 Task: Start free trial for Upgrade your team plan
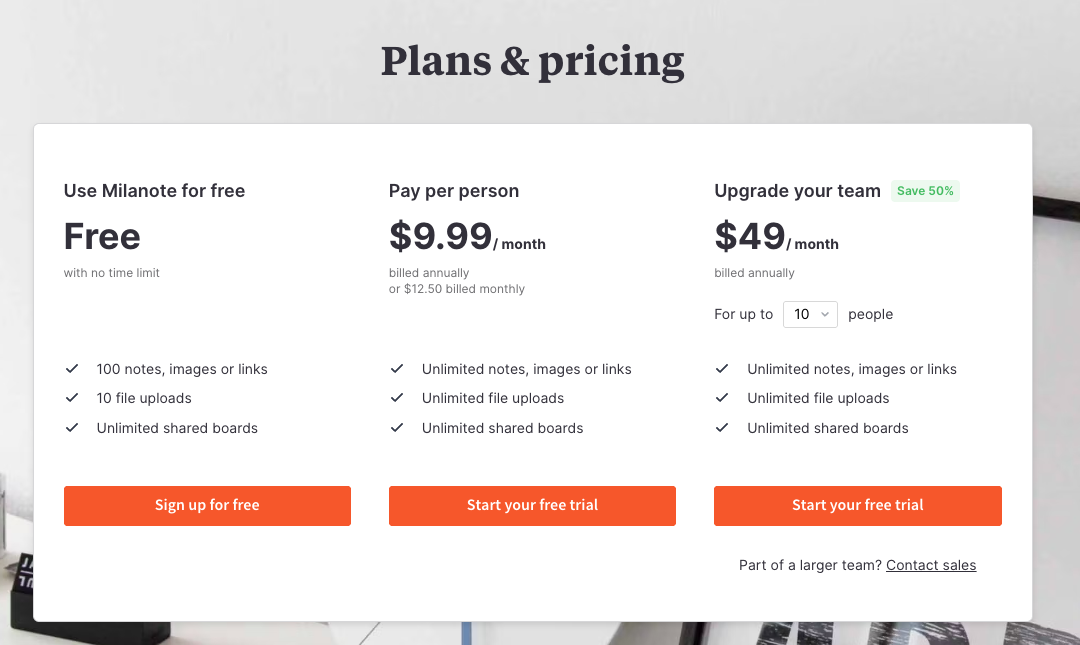pos(858,506)
